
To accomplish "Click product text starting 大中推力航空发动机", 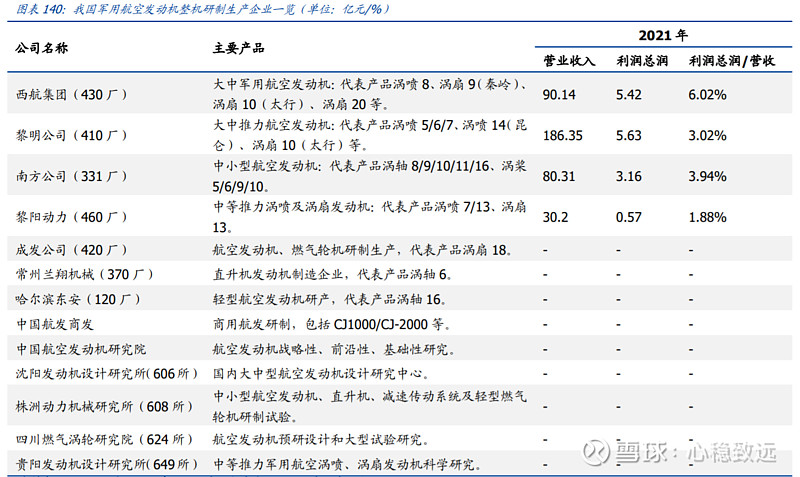I will (x=370, y=135).
